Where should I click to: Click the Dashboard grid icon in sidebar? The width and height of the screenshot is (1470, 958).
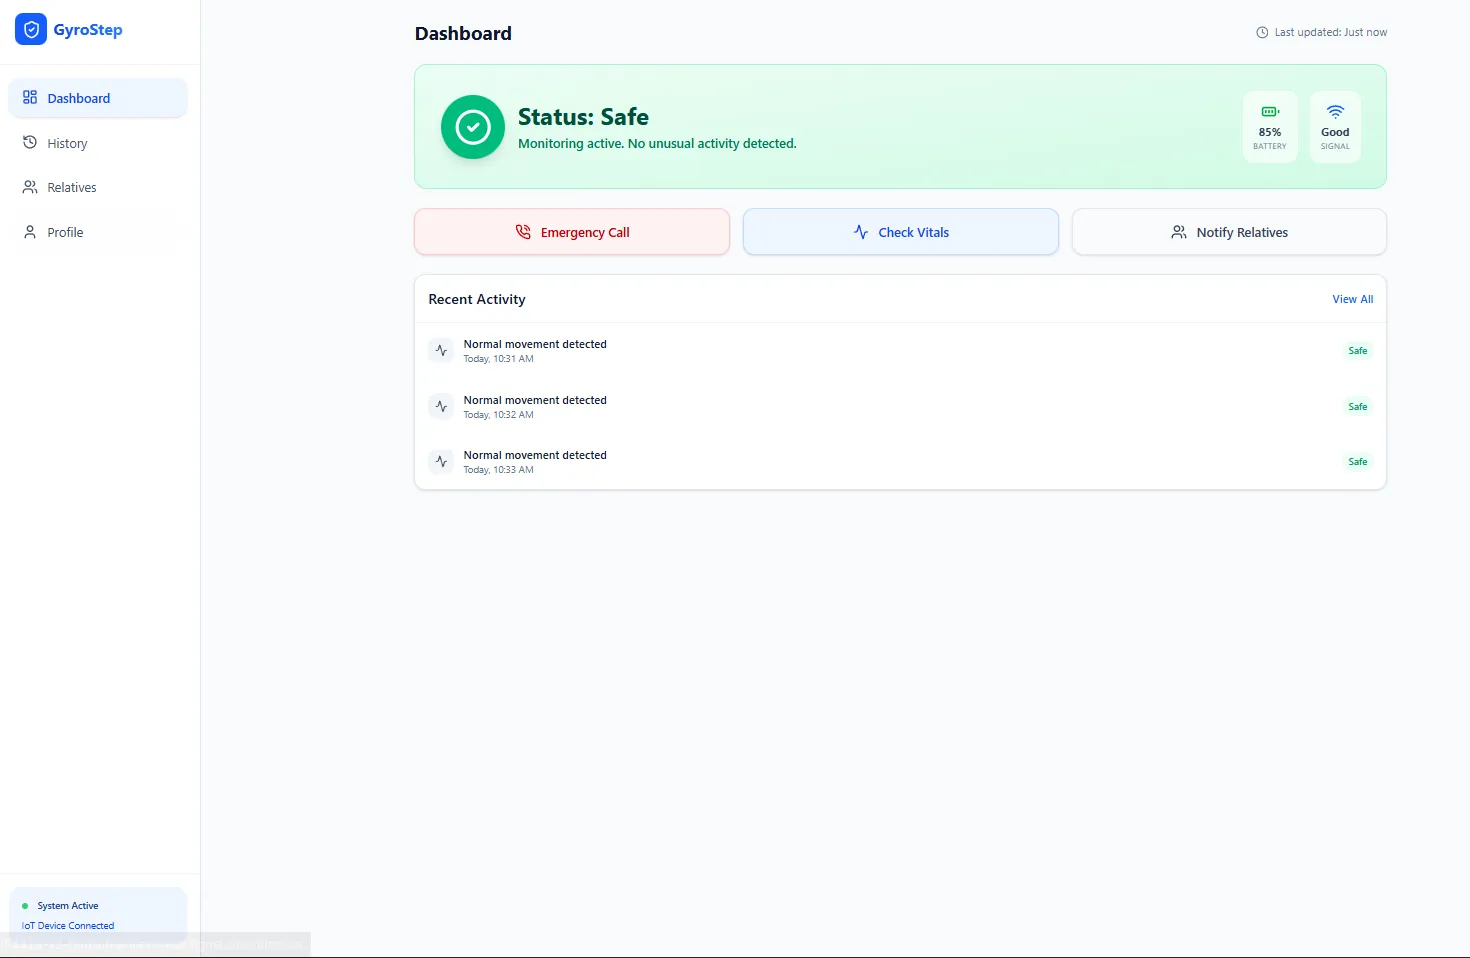[30, 97]
